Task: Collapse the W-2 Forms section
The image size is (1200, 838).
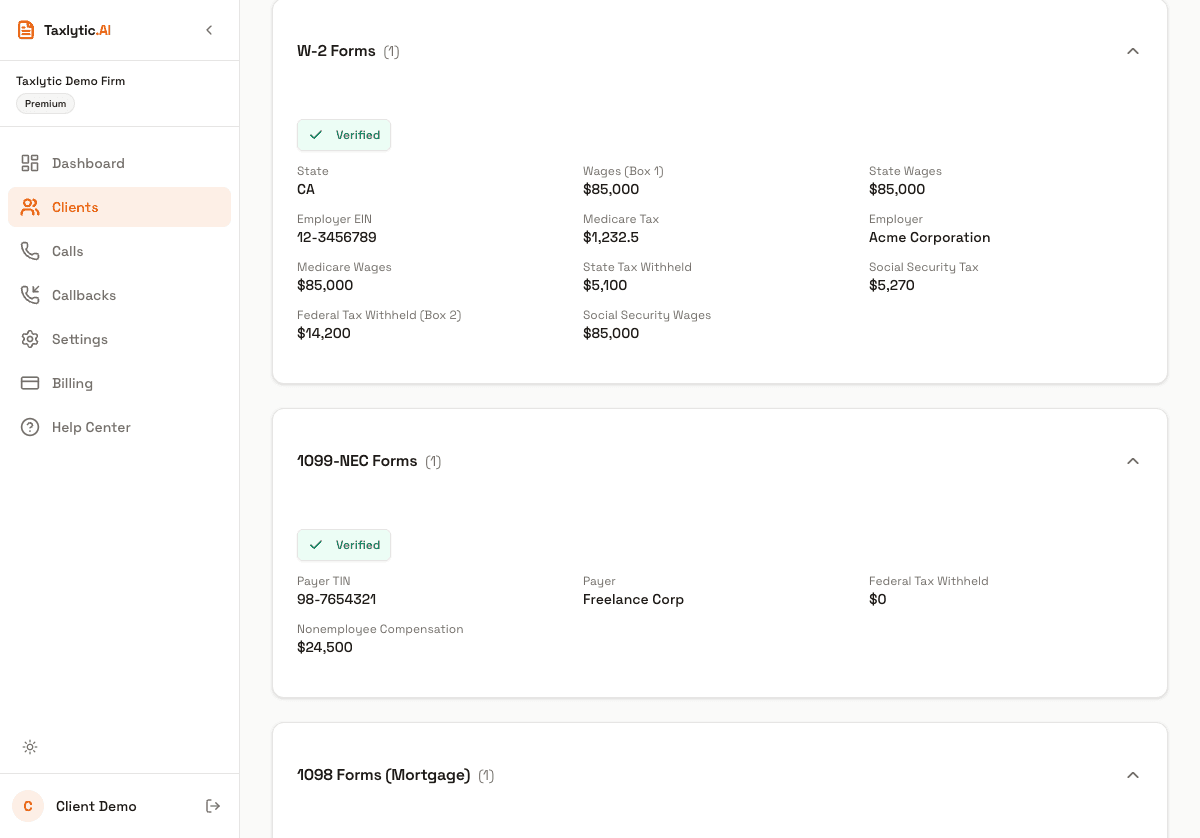Action: point(1133,50)
